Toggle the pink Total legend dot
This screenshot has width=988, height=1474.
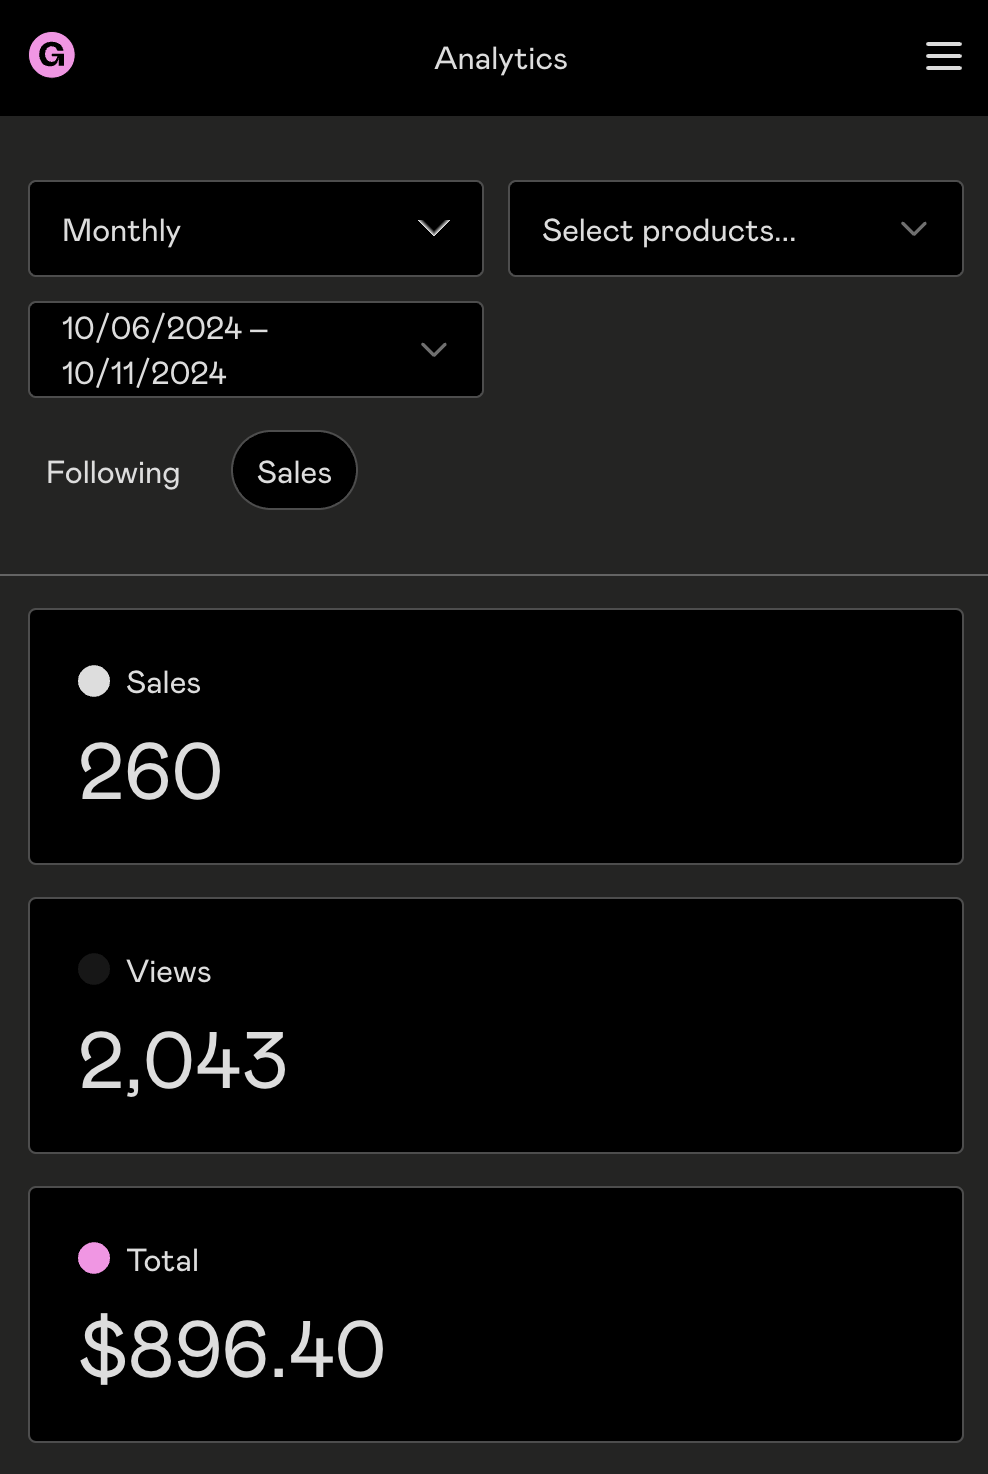pos(94,1258)
